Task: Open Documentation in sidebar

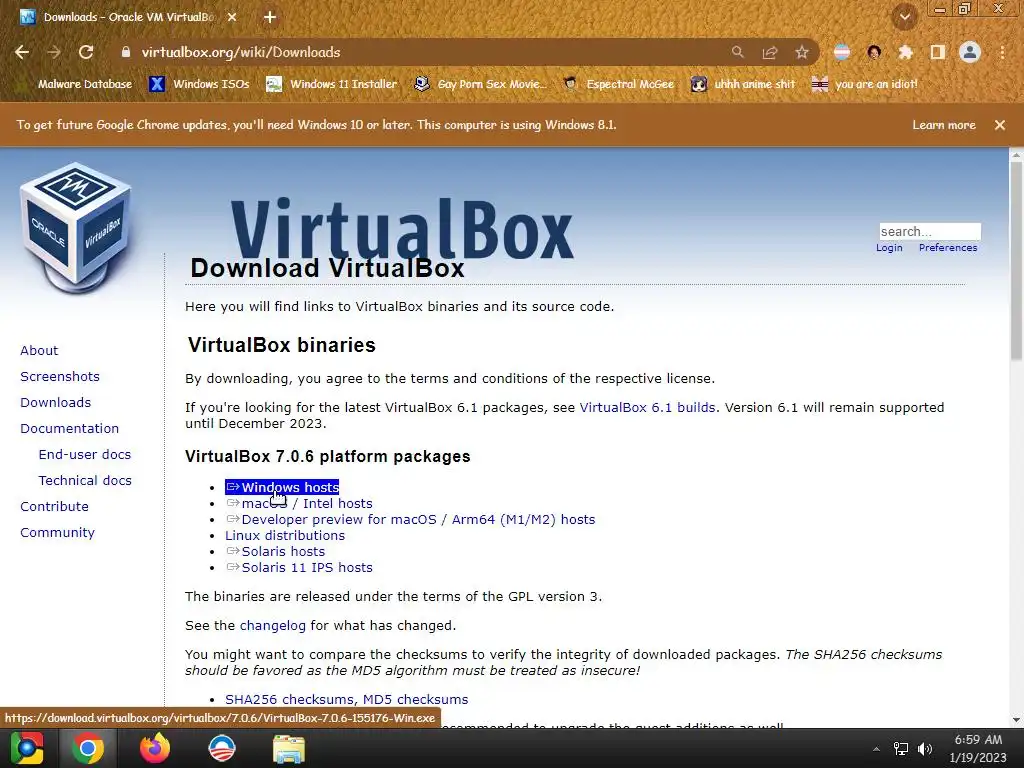Action: click(x=70, y=429)
